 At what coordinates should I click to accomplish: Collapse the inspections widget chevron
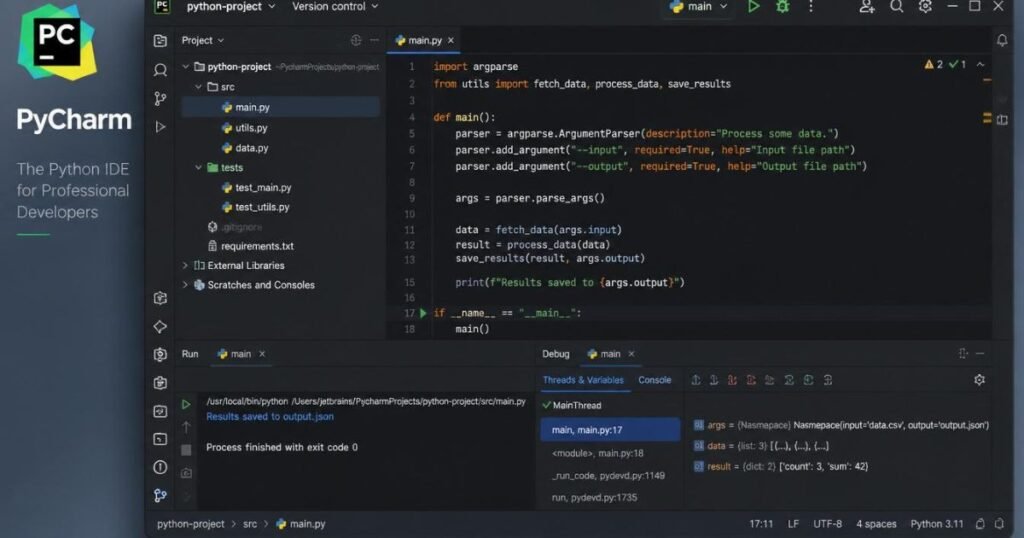tap(980, 65)
